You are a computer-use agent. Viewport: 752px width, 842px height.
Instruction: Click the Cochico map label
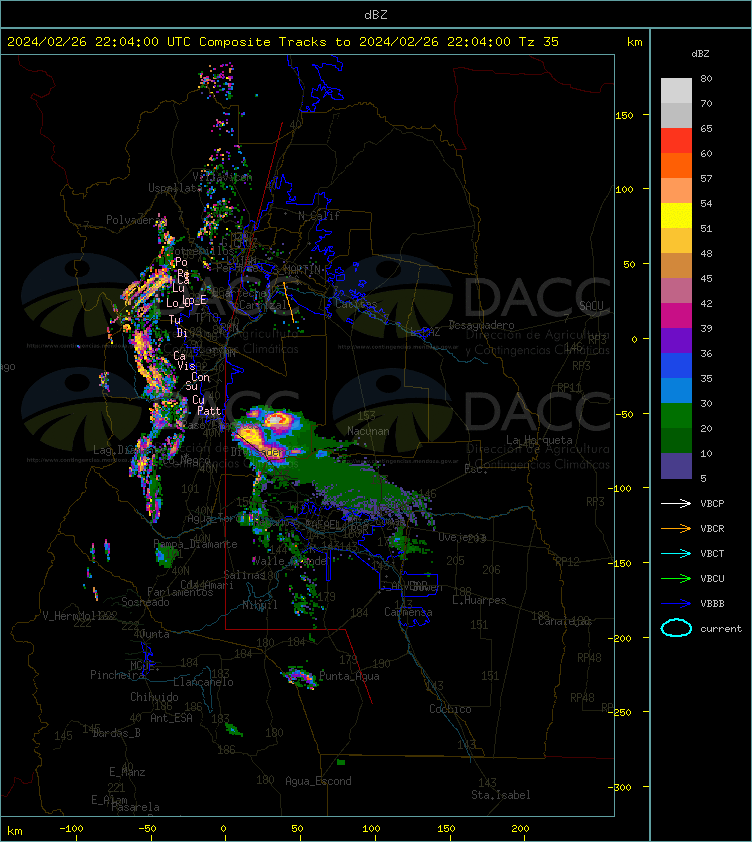(450, 709)
